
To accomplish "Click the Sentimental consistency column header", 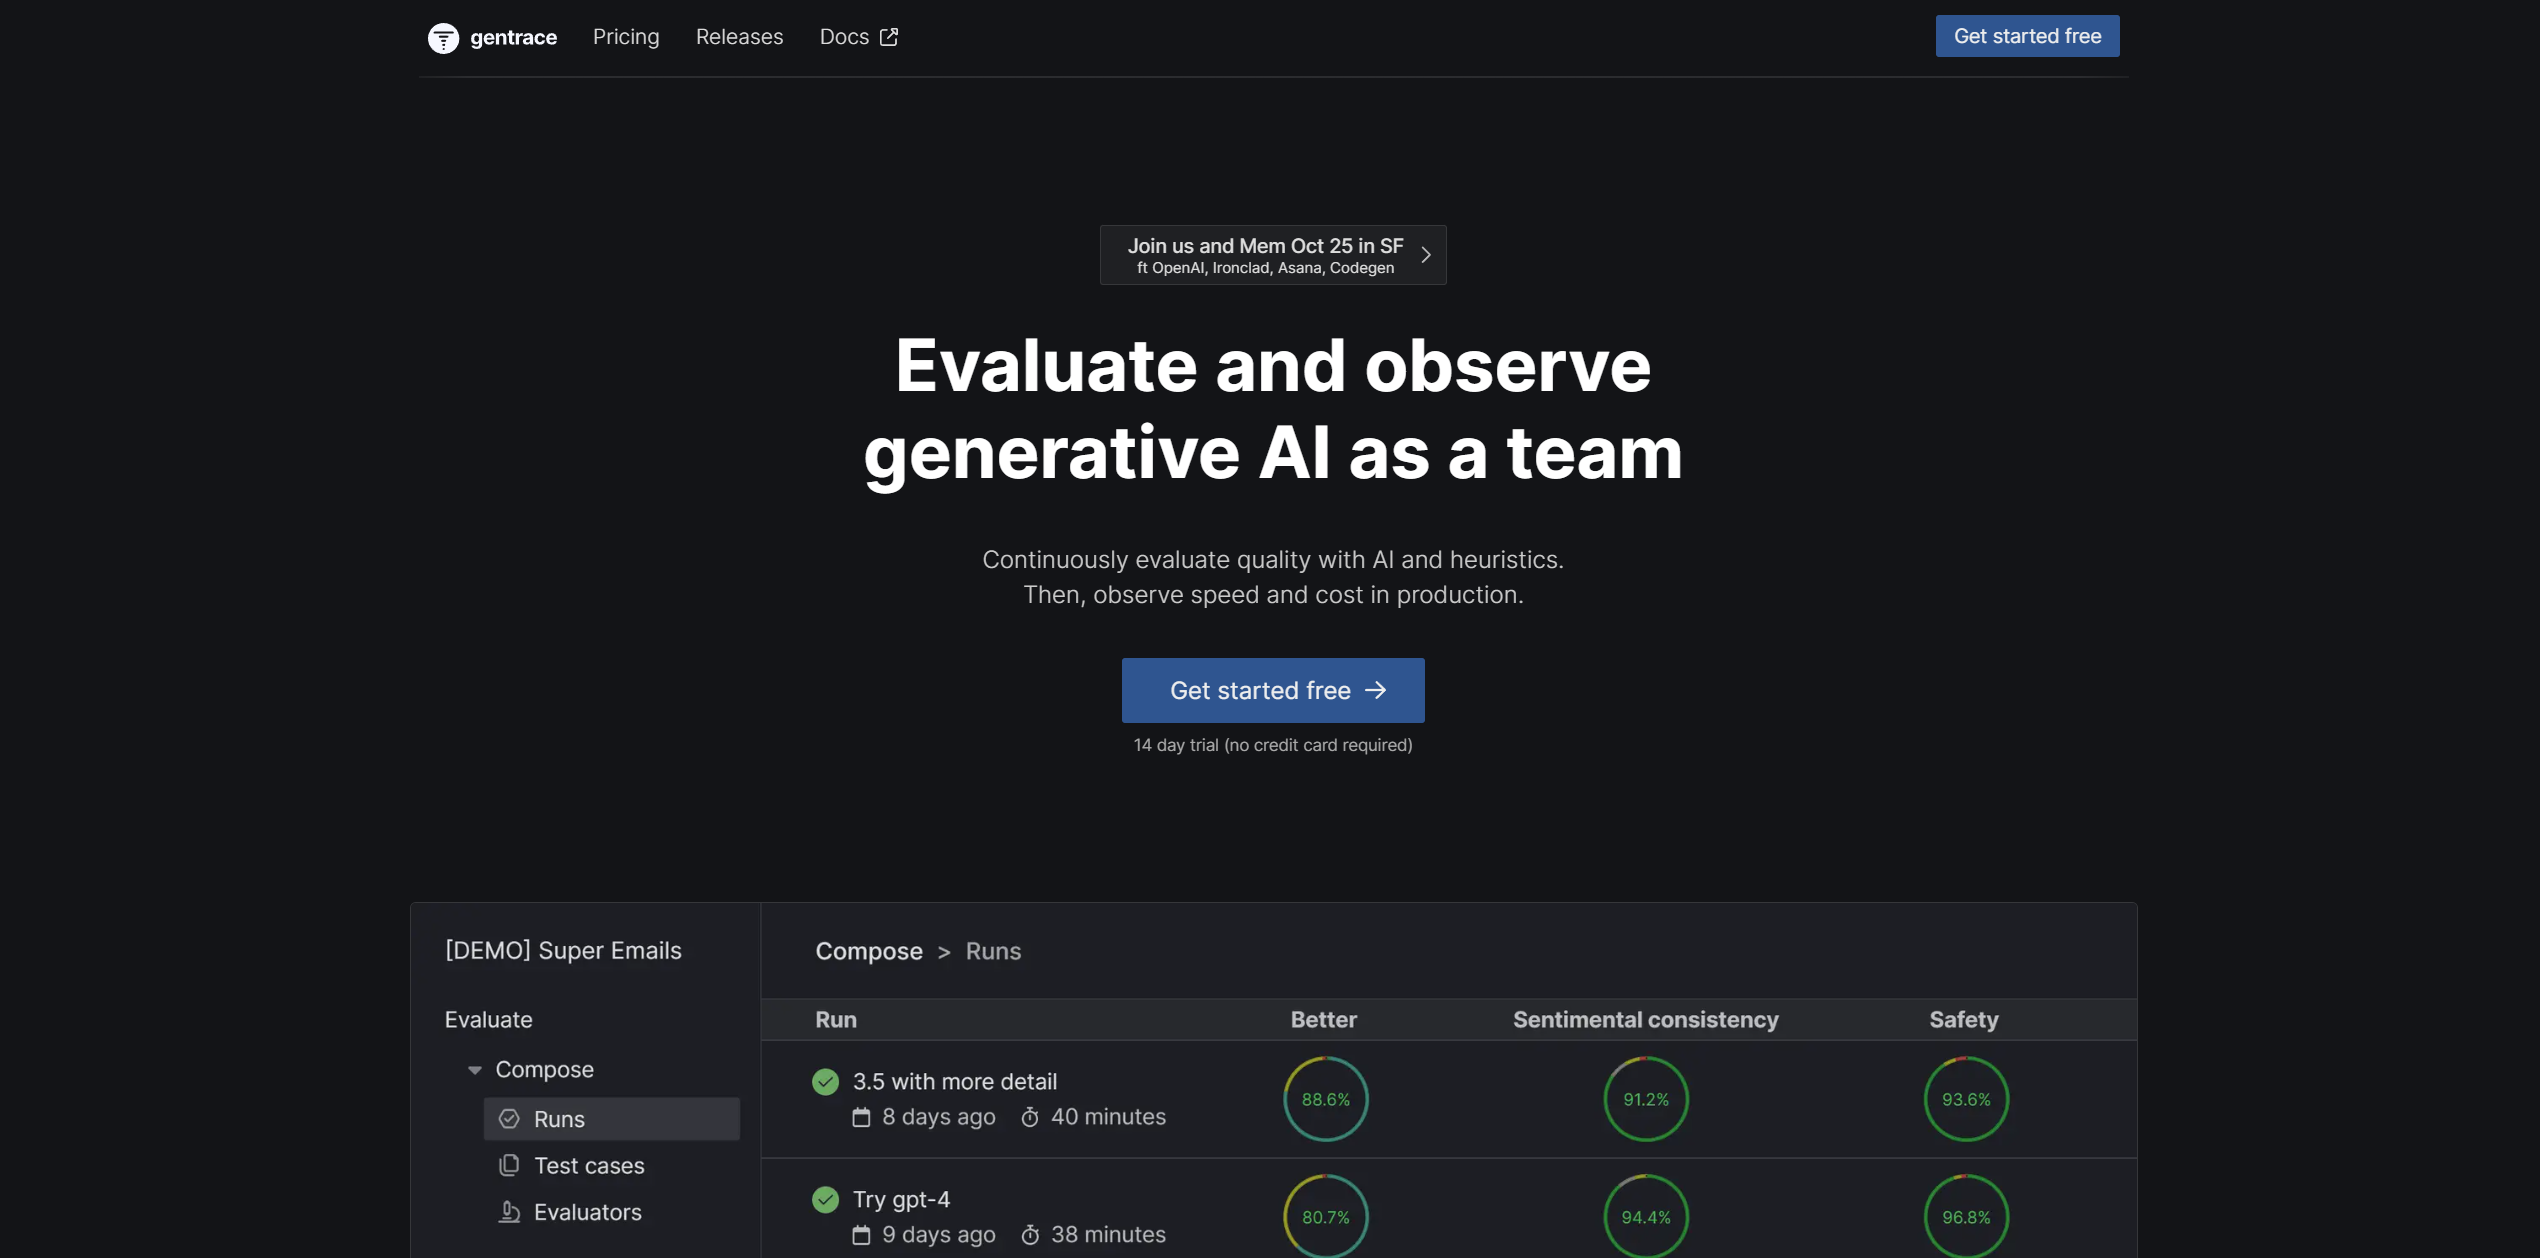I will coord(1645,1019).
